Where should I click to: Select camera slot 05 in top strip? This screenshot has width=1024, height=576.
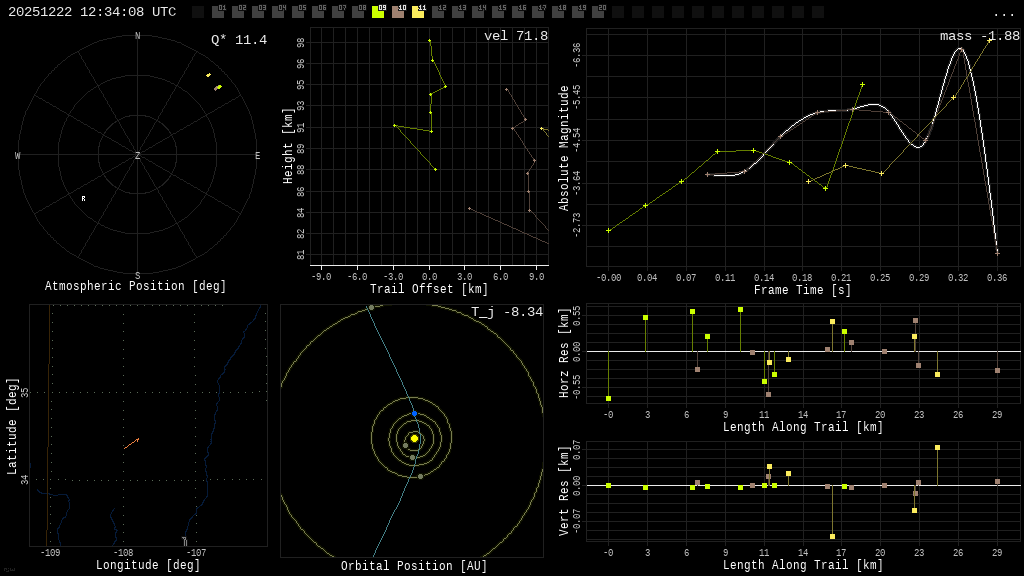(x=298, y=12)
